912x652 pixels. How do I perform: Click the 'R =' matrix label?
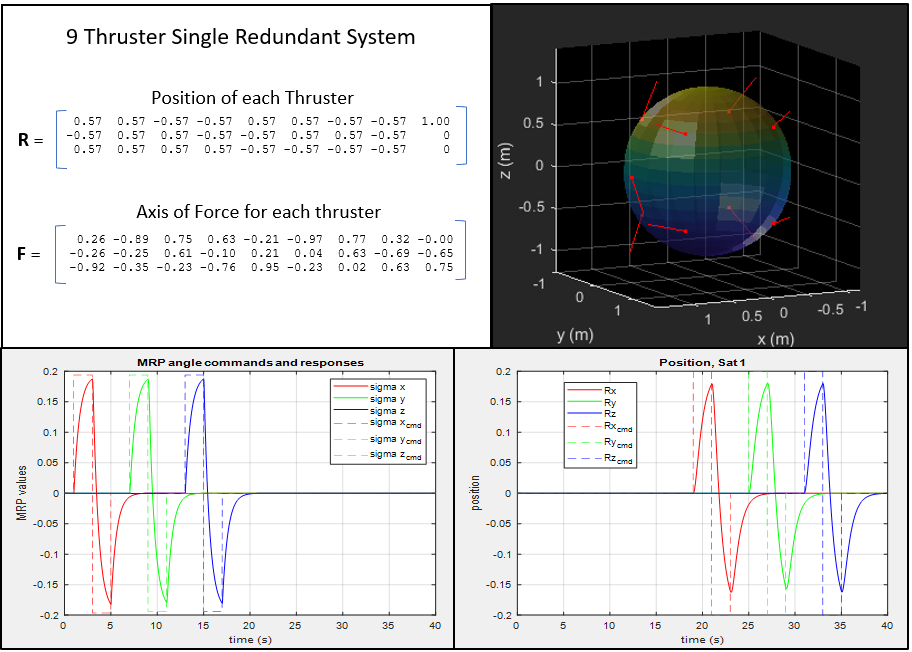(31, 140)
